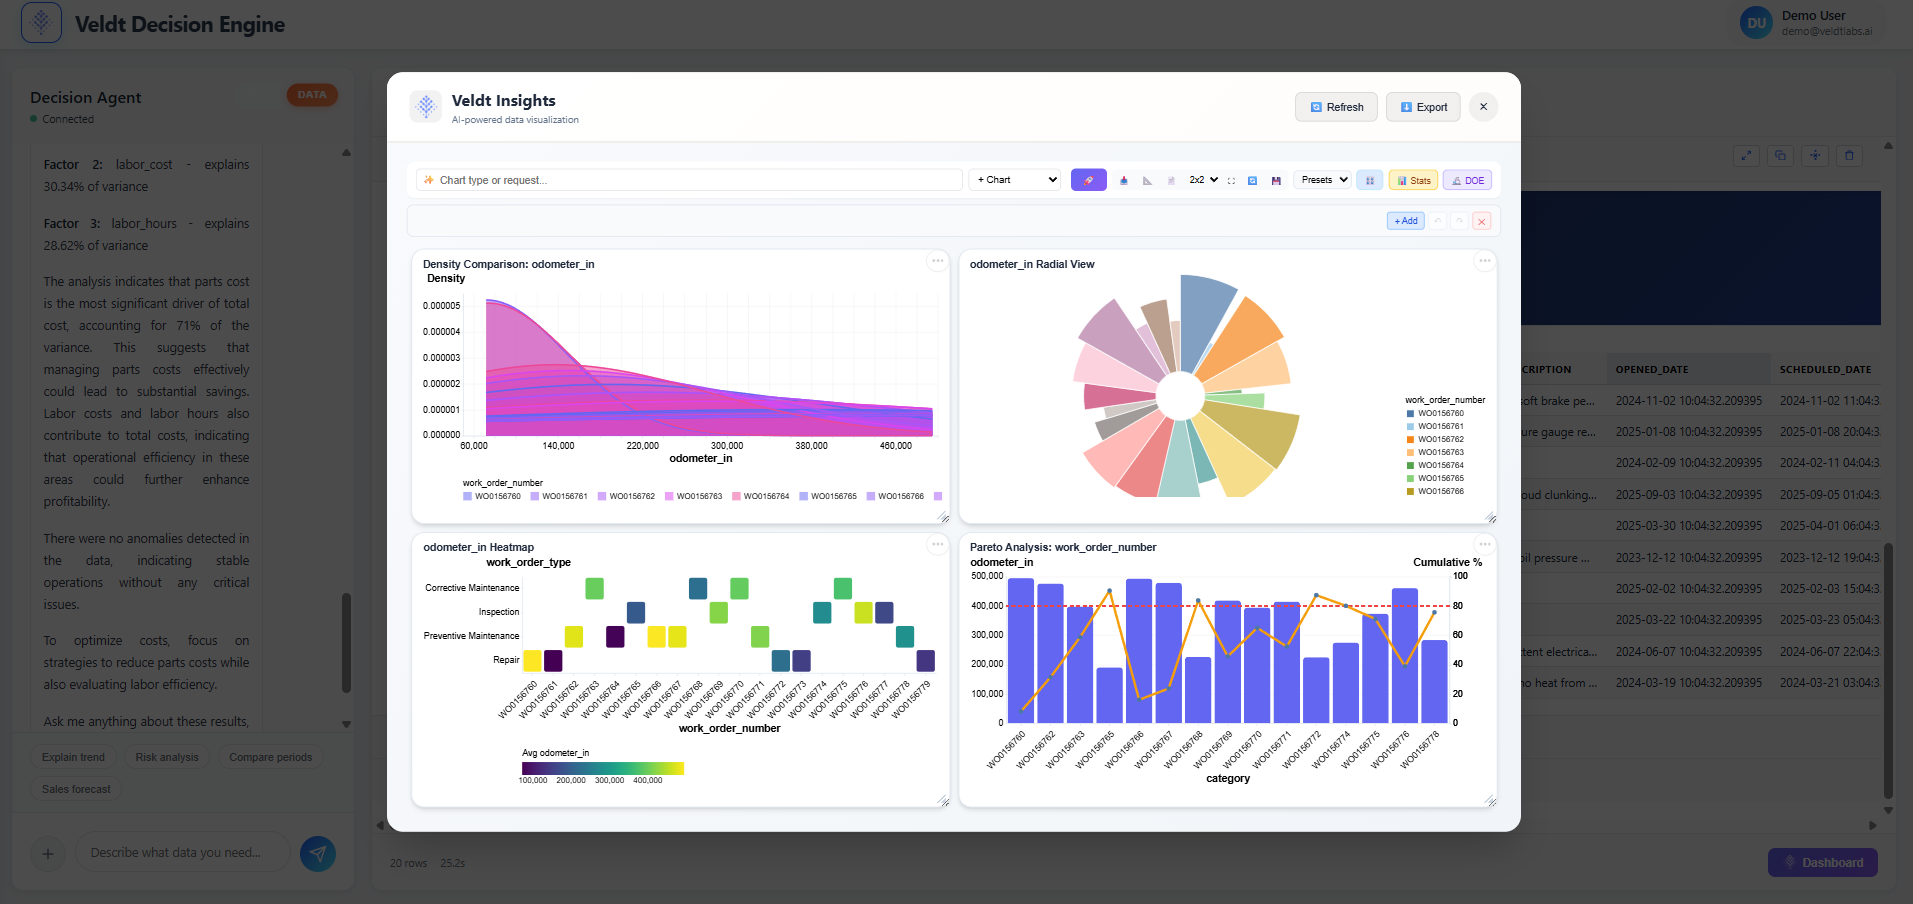
Task: Toggle the Stats panel button
Action: point(1413,180)
